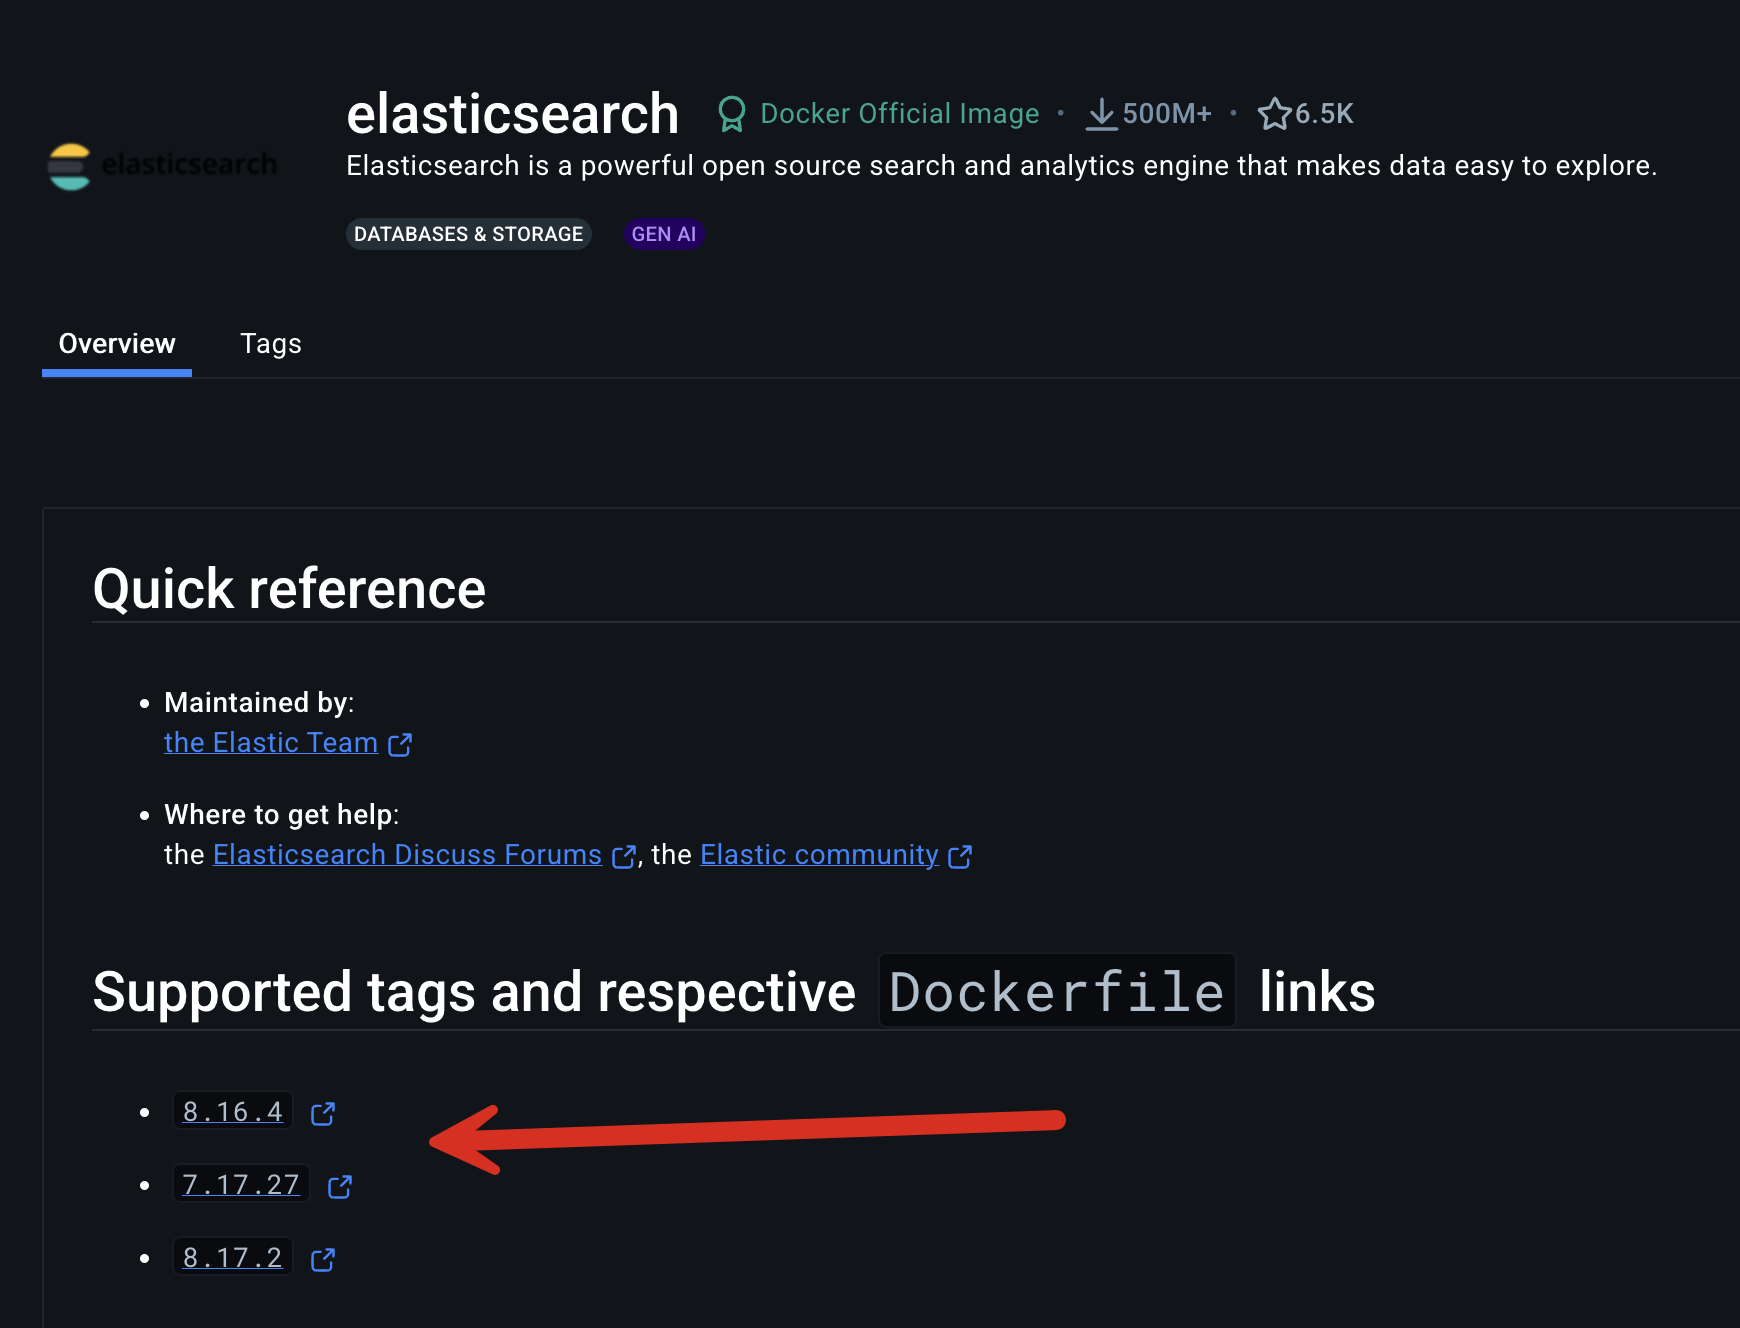This screenshot has height=1328, width=1740.
Task: Open the external link icon beside 7.17.27
Action: [x=339, y=1187]
